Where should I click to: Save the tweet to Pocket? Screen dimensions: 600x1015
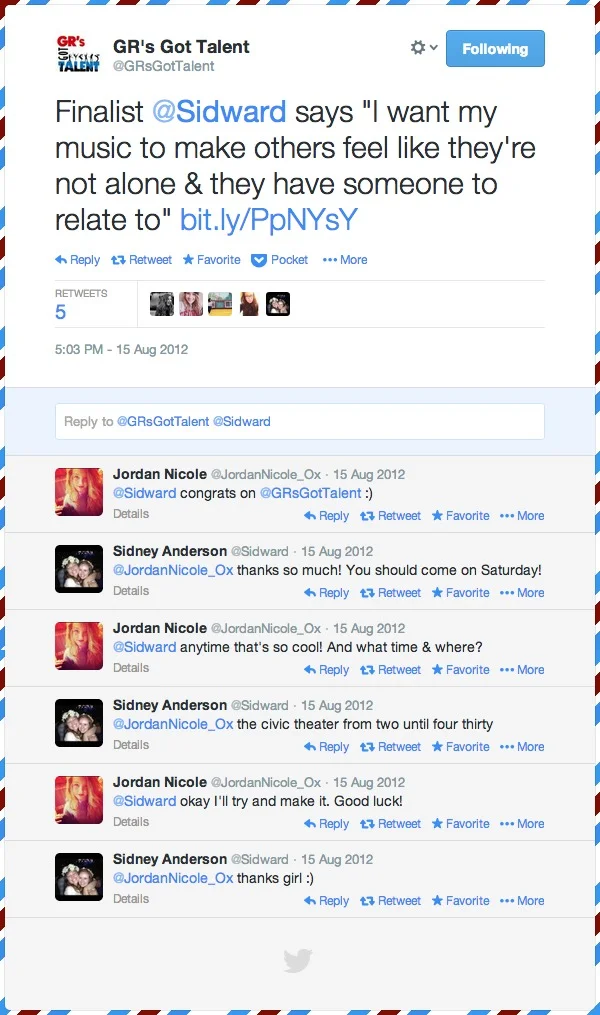280,260
